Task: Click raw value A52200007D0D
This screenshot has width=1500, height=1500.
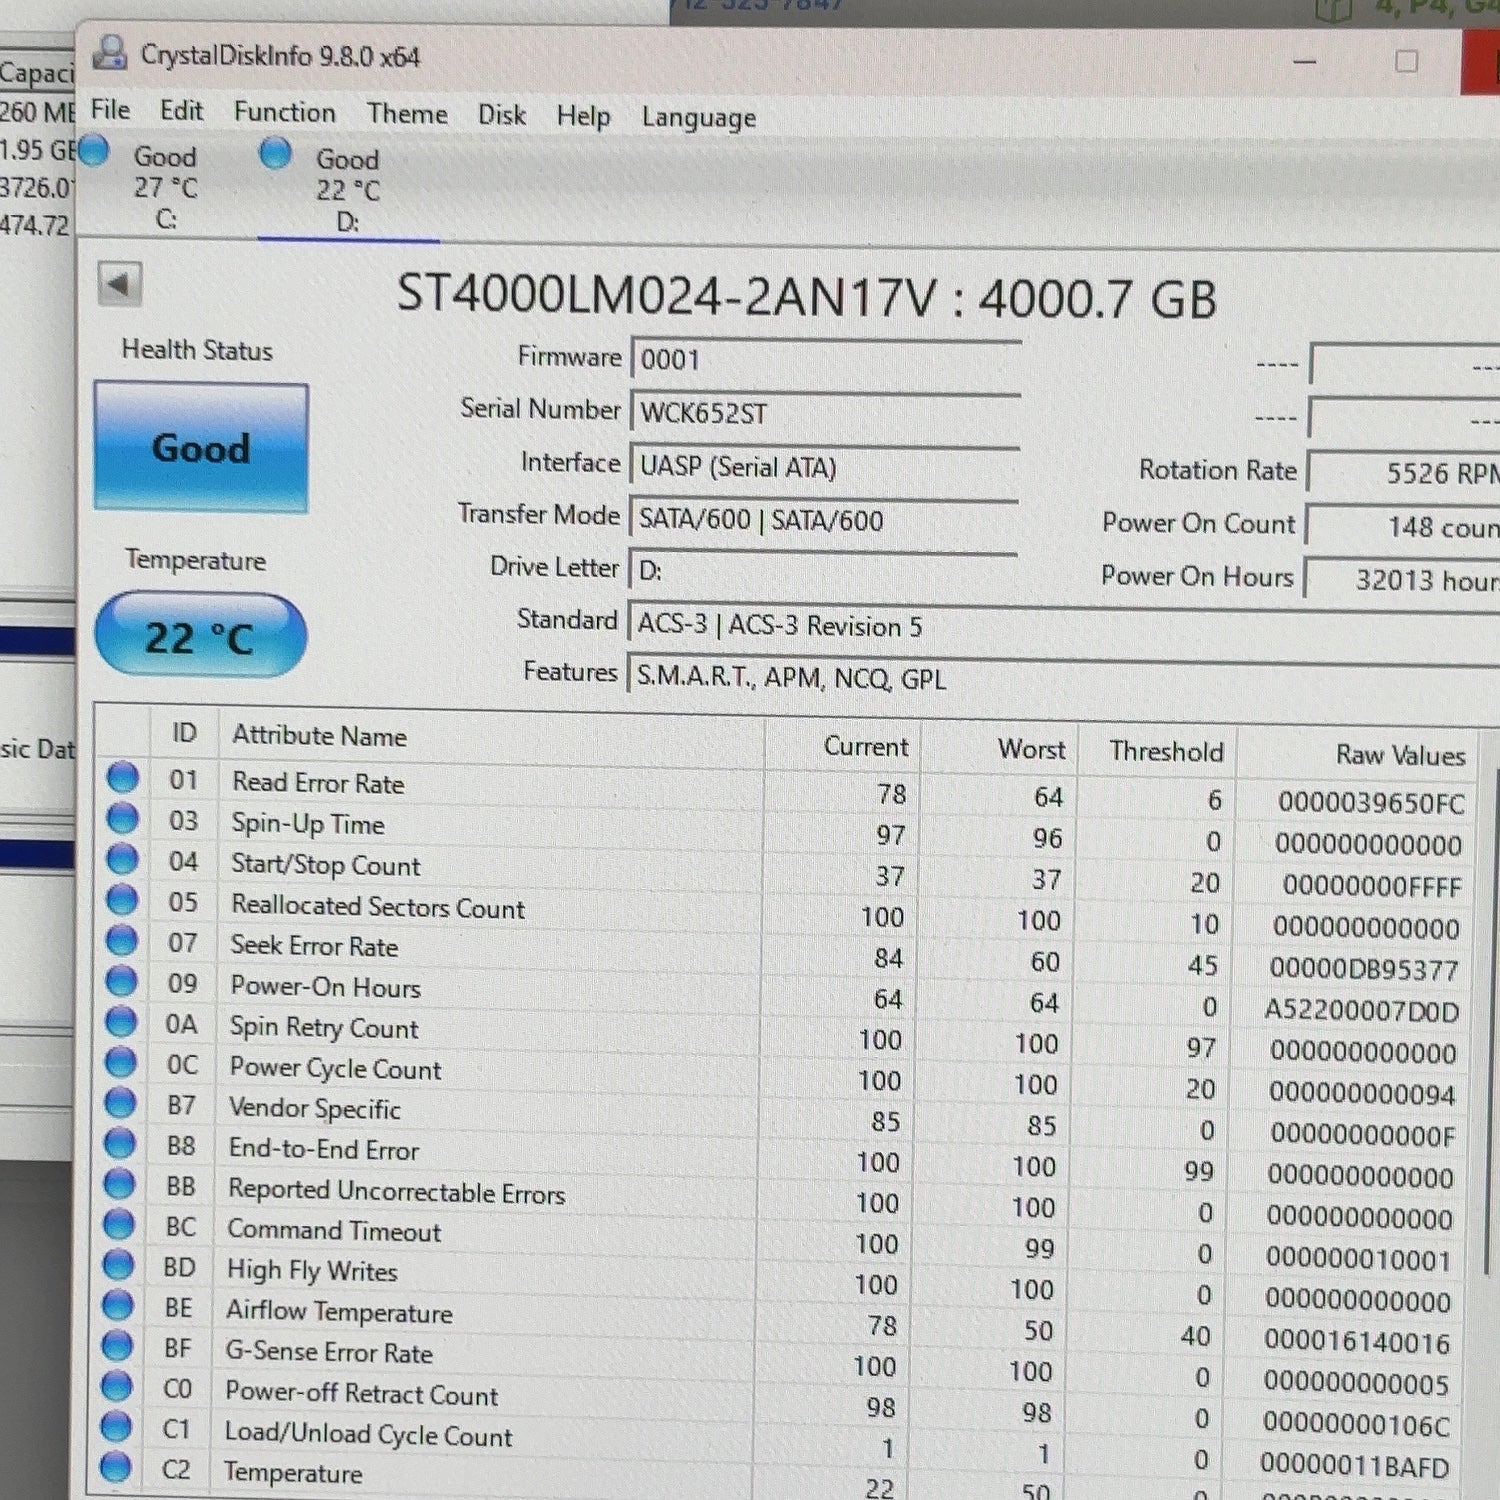Action: (x=1362, y=1010)
